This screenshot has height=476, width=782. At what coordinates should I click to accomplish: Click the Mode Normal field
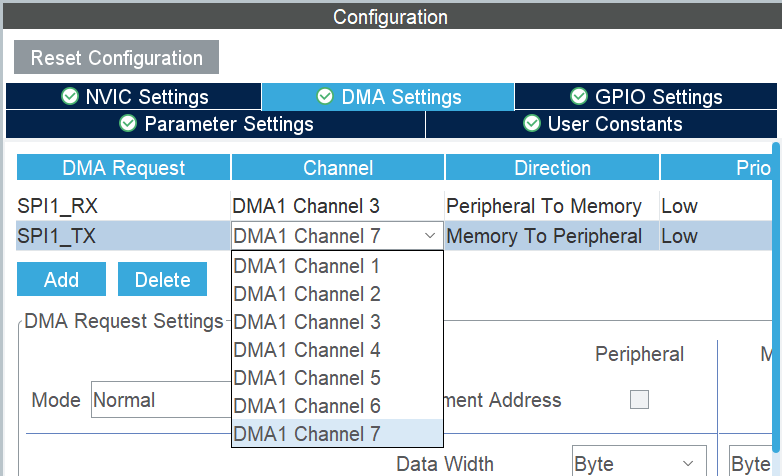pos(160,400)
